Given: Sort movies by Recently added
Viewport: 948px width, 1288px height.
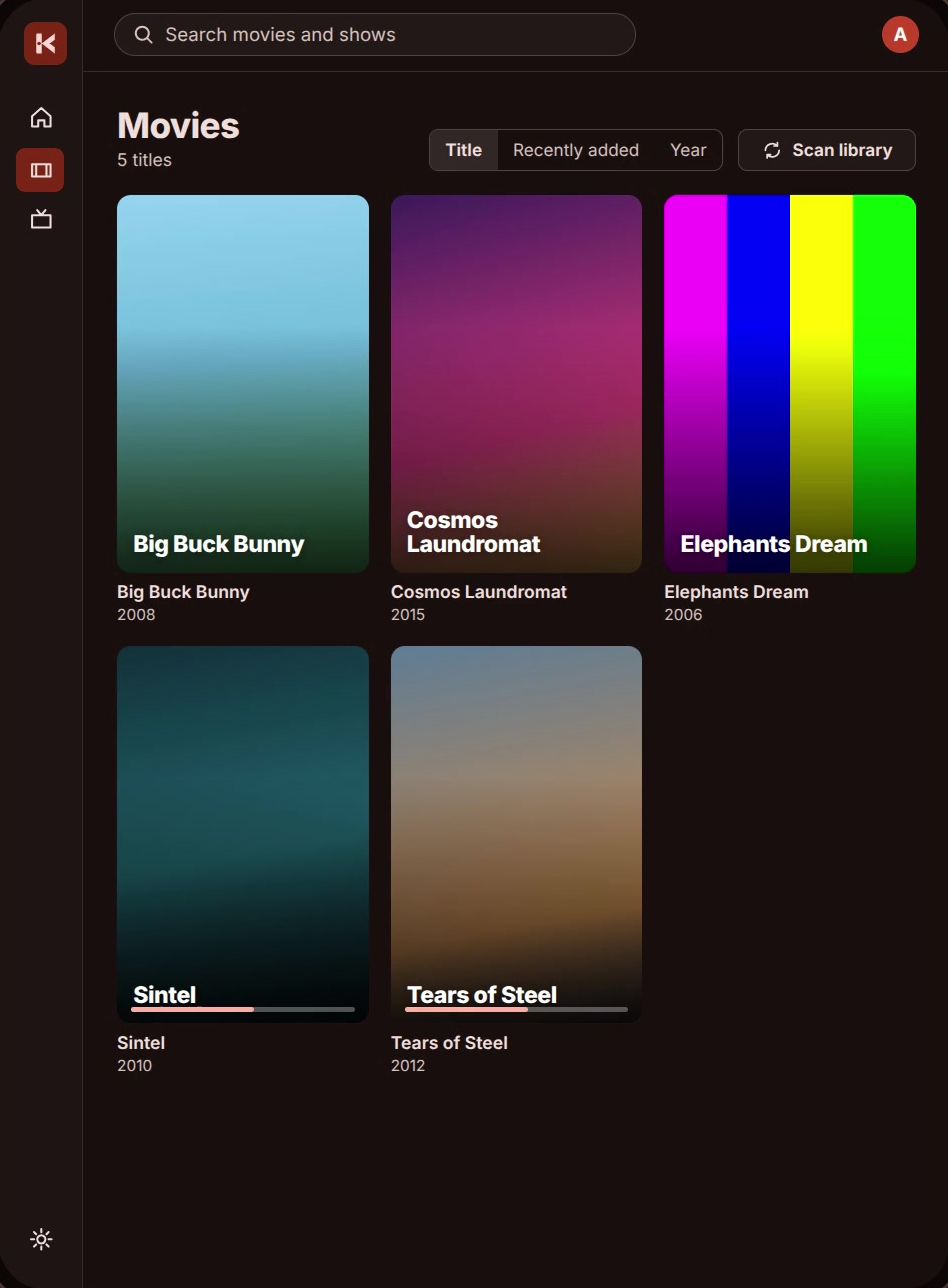Looking at the screenshot, I should (x=576, y=150).
